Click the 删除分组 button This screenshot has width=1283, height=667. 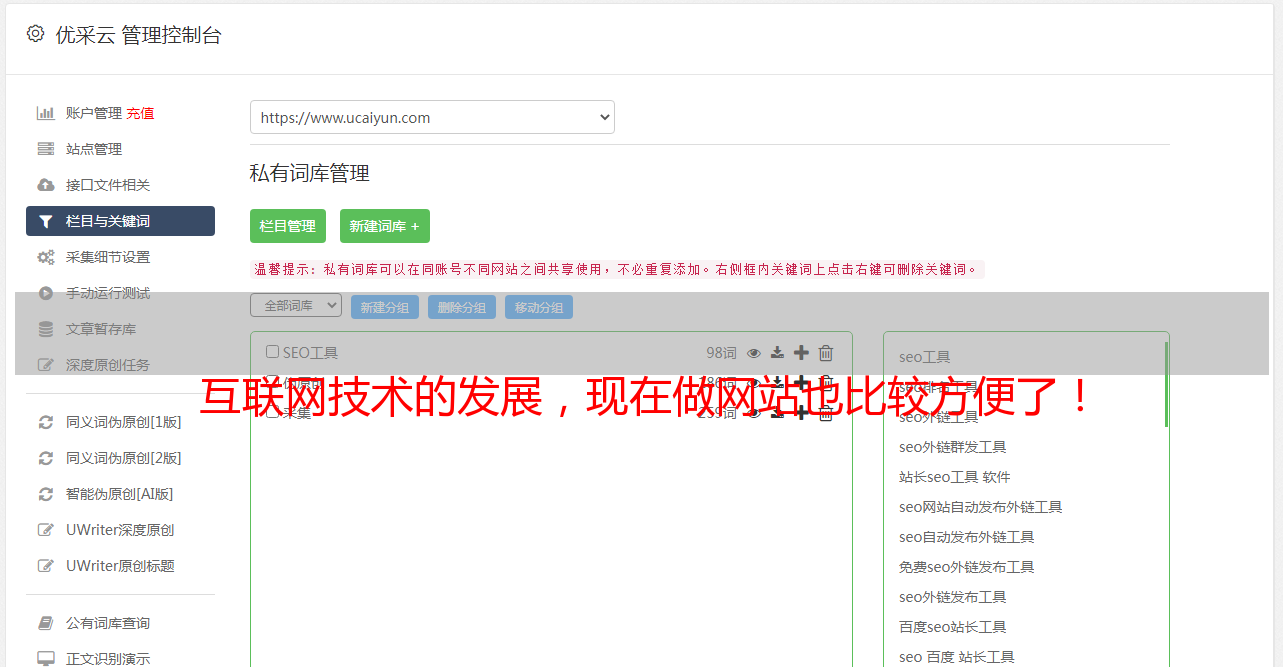click(462, 307)
